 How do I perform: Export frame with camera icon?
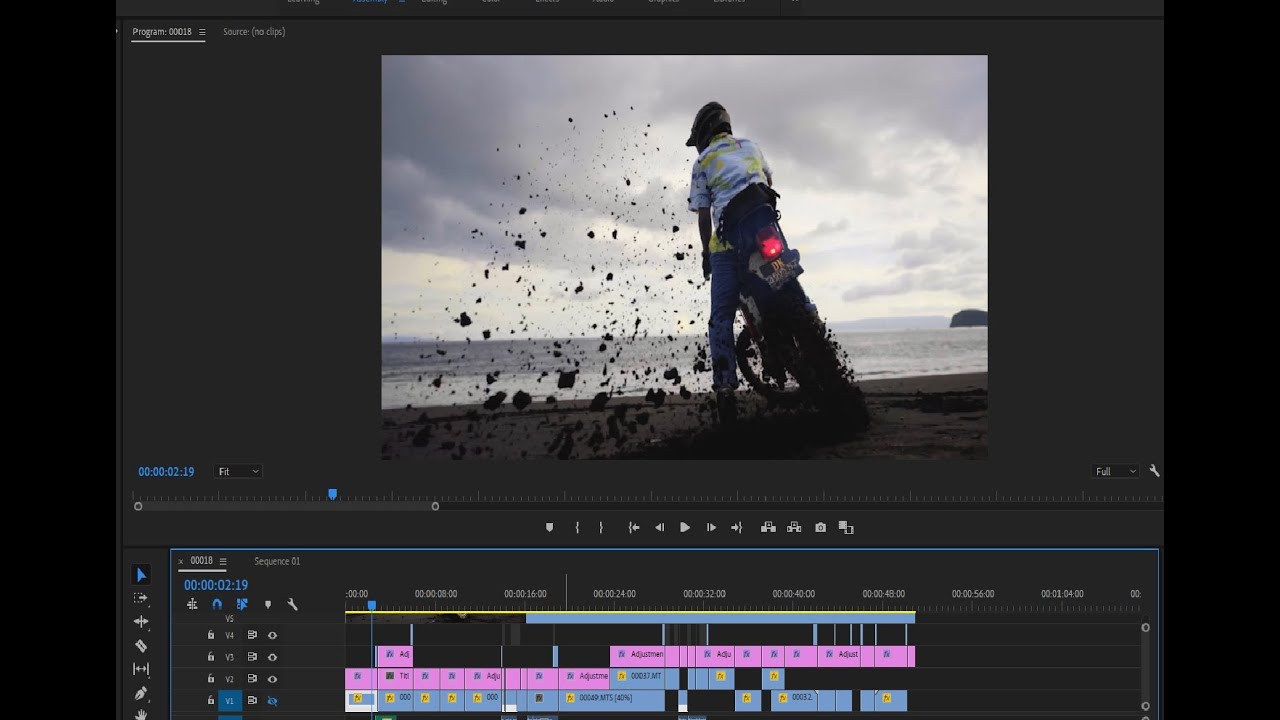820,527
